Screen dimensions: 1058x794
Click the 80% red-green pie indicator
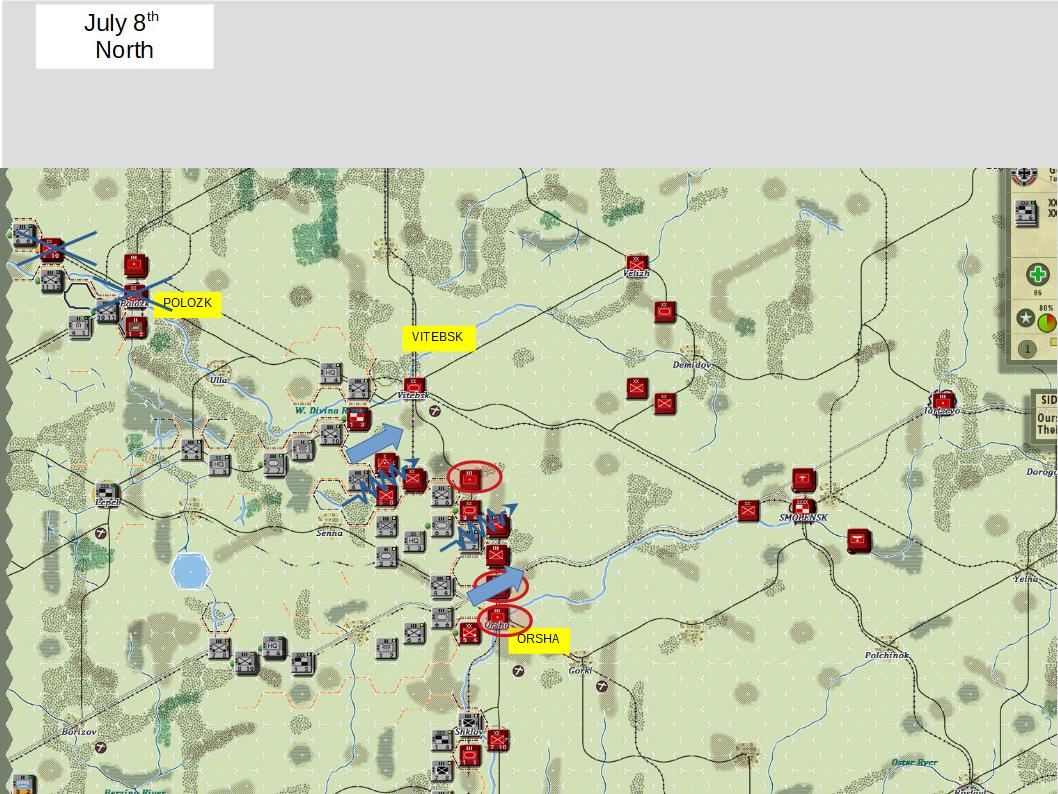1047,322
